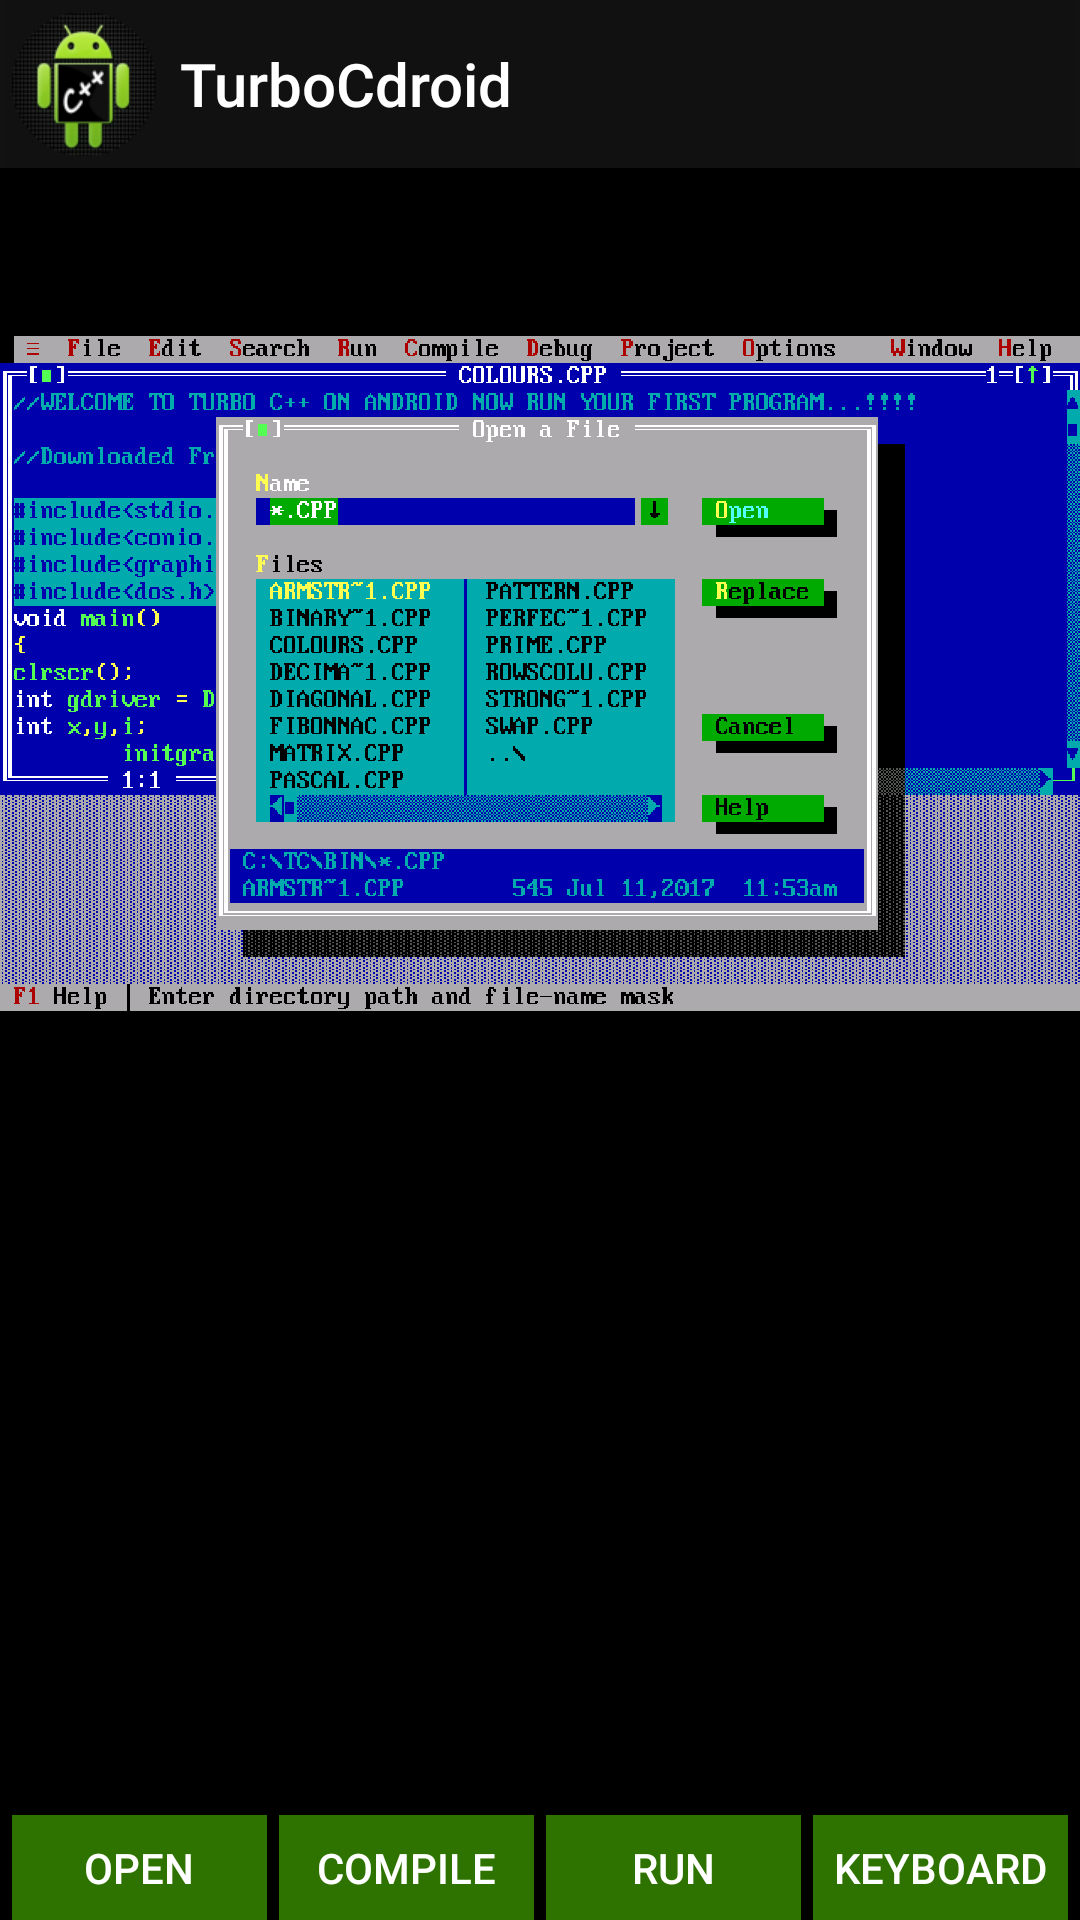Click editor vertical scrollbar down arrow
This screenshot has height=1920, width=1080.
[1073, 754]
